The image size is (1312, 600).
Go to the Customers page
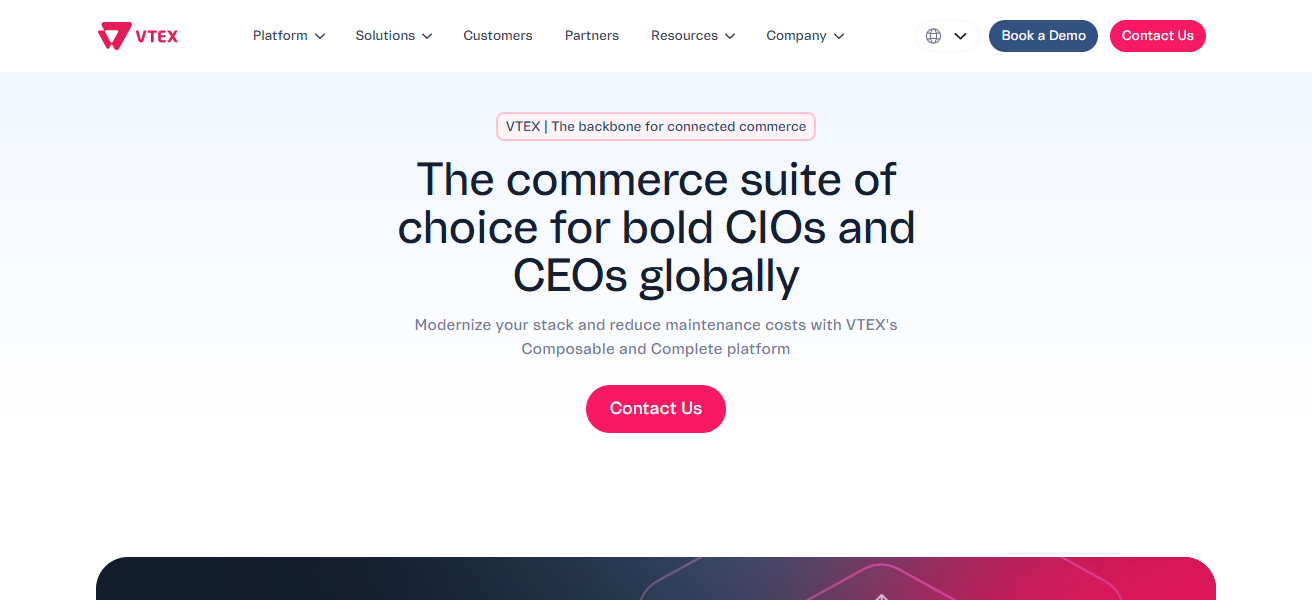click(x=498, y=36)
